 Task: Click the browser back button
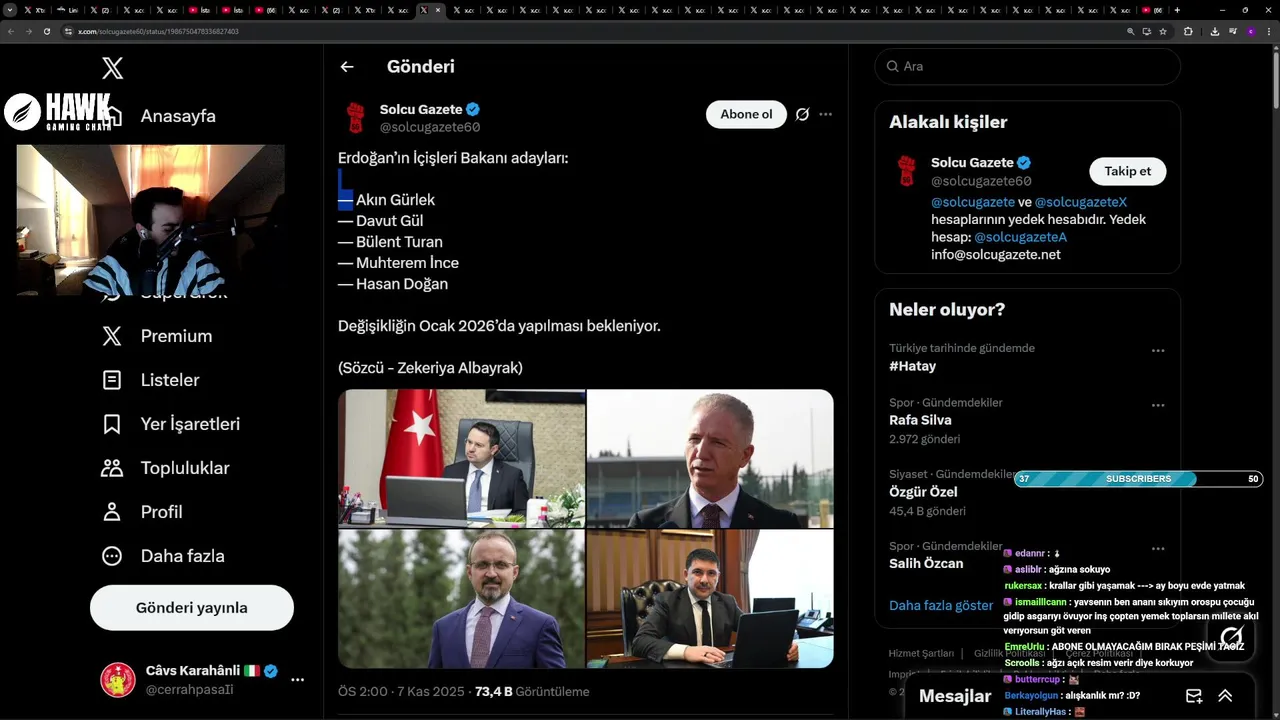(x=11, y=31)
